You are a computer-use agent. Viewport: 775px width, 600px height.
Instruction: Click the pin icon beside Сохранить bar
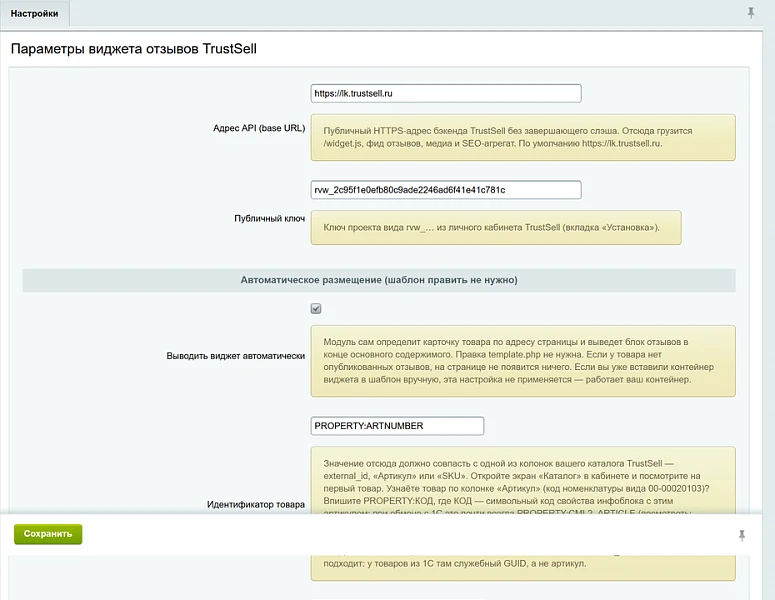742,535
